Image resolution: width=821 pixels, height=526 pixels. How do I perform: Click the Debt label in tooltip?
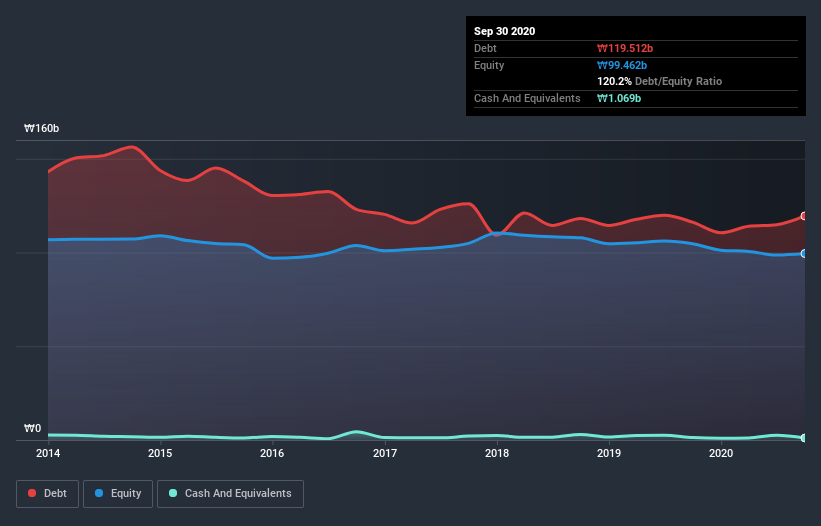tap(485, 48)
